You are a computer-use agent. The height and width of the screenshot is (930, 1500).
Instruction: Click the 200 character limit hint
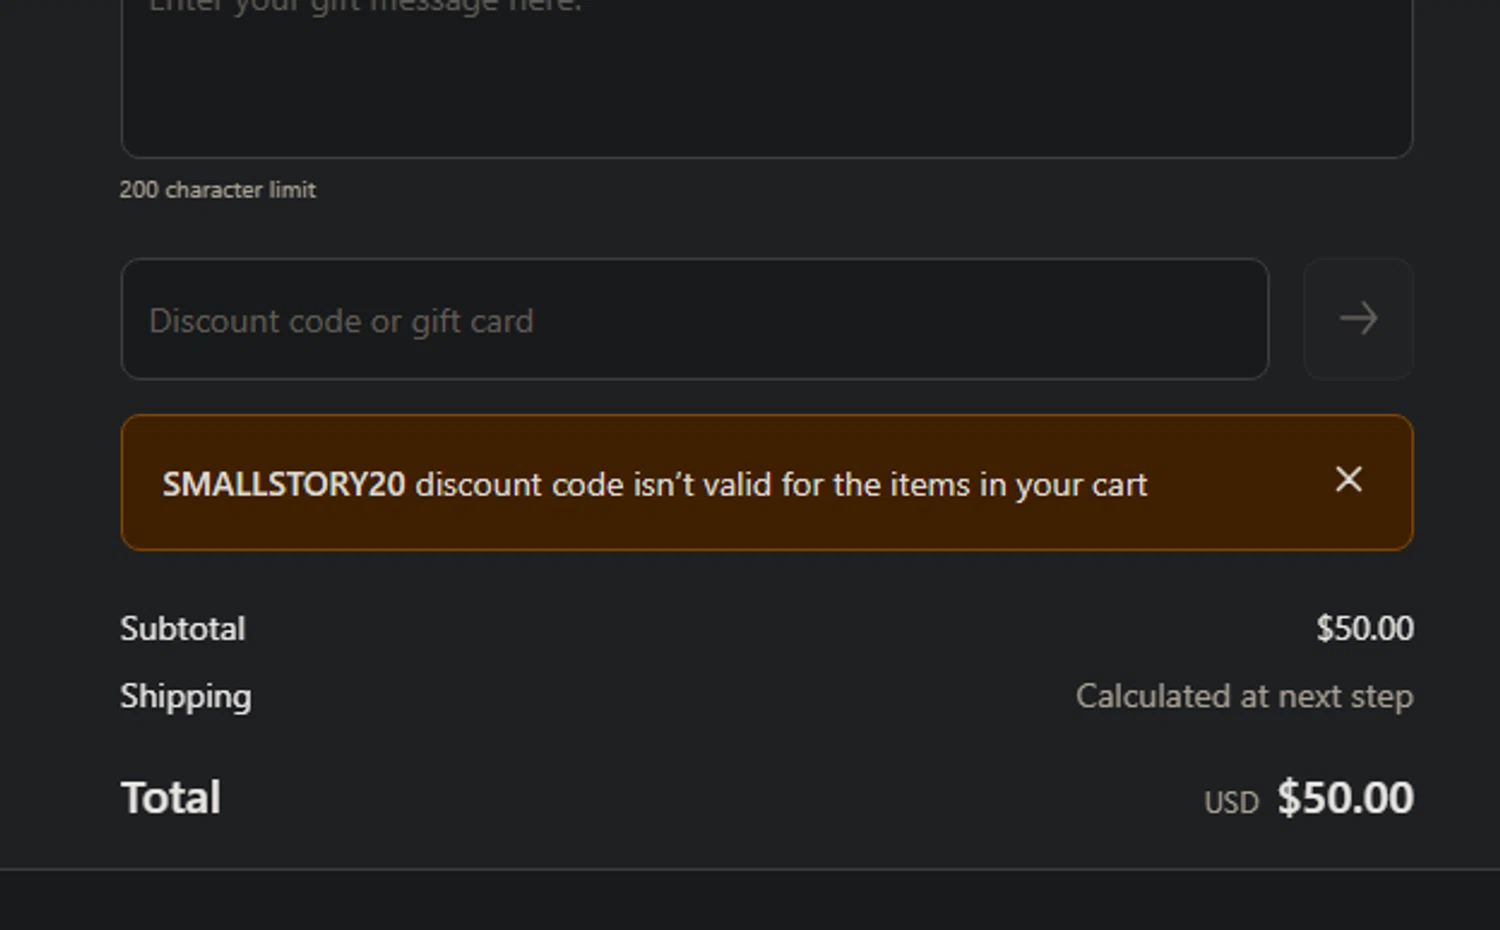point(218,190)
